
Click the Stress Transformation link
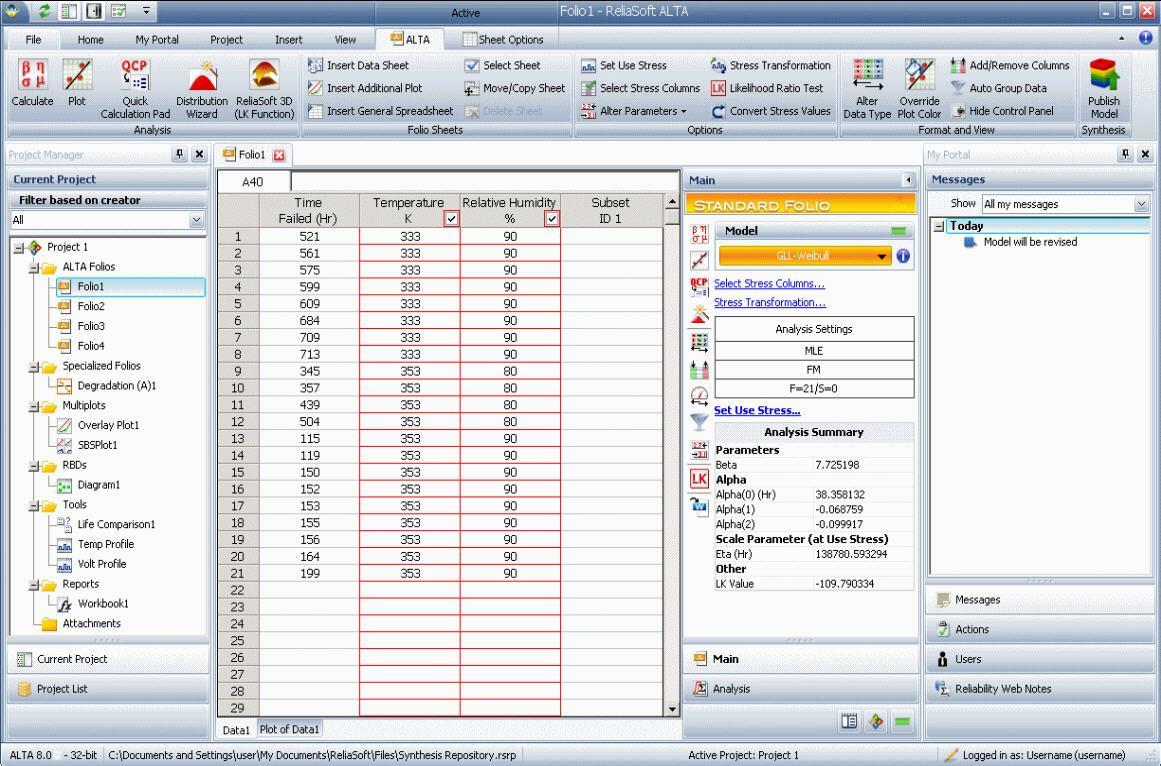pos(770,303)
